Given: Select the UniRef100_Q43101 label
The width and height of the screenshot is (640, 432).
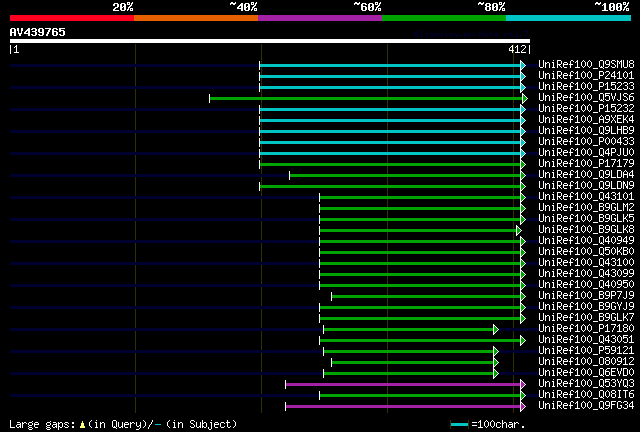Looking at the screenshot, I should [x=586, y=197].
